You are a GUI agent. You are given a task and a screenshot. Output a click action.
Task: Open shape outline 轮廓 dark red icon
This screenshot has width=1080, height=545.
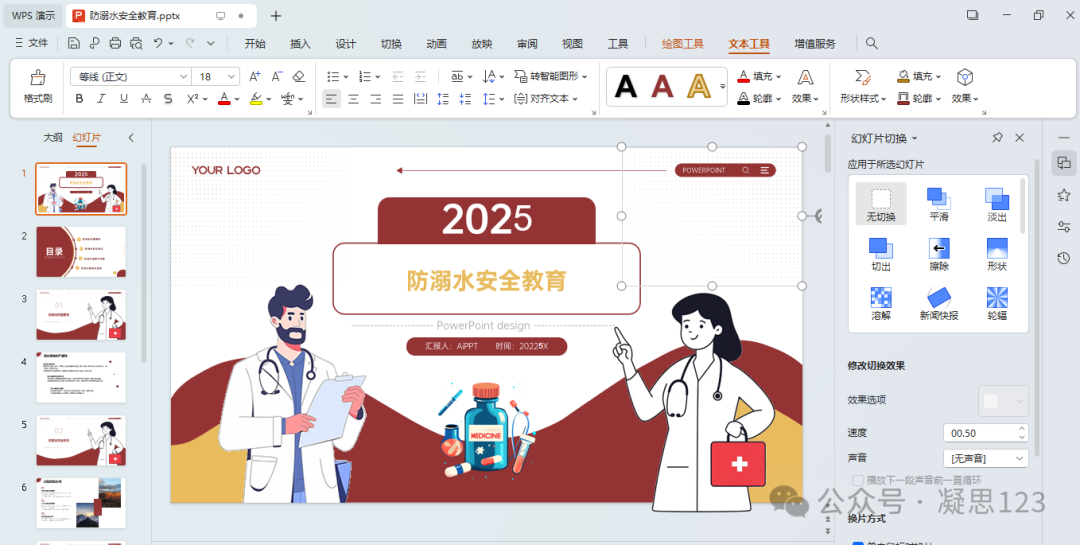tap(920, 99)
